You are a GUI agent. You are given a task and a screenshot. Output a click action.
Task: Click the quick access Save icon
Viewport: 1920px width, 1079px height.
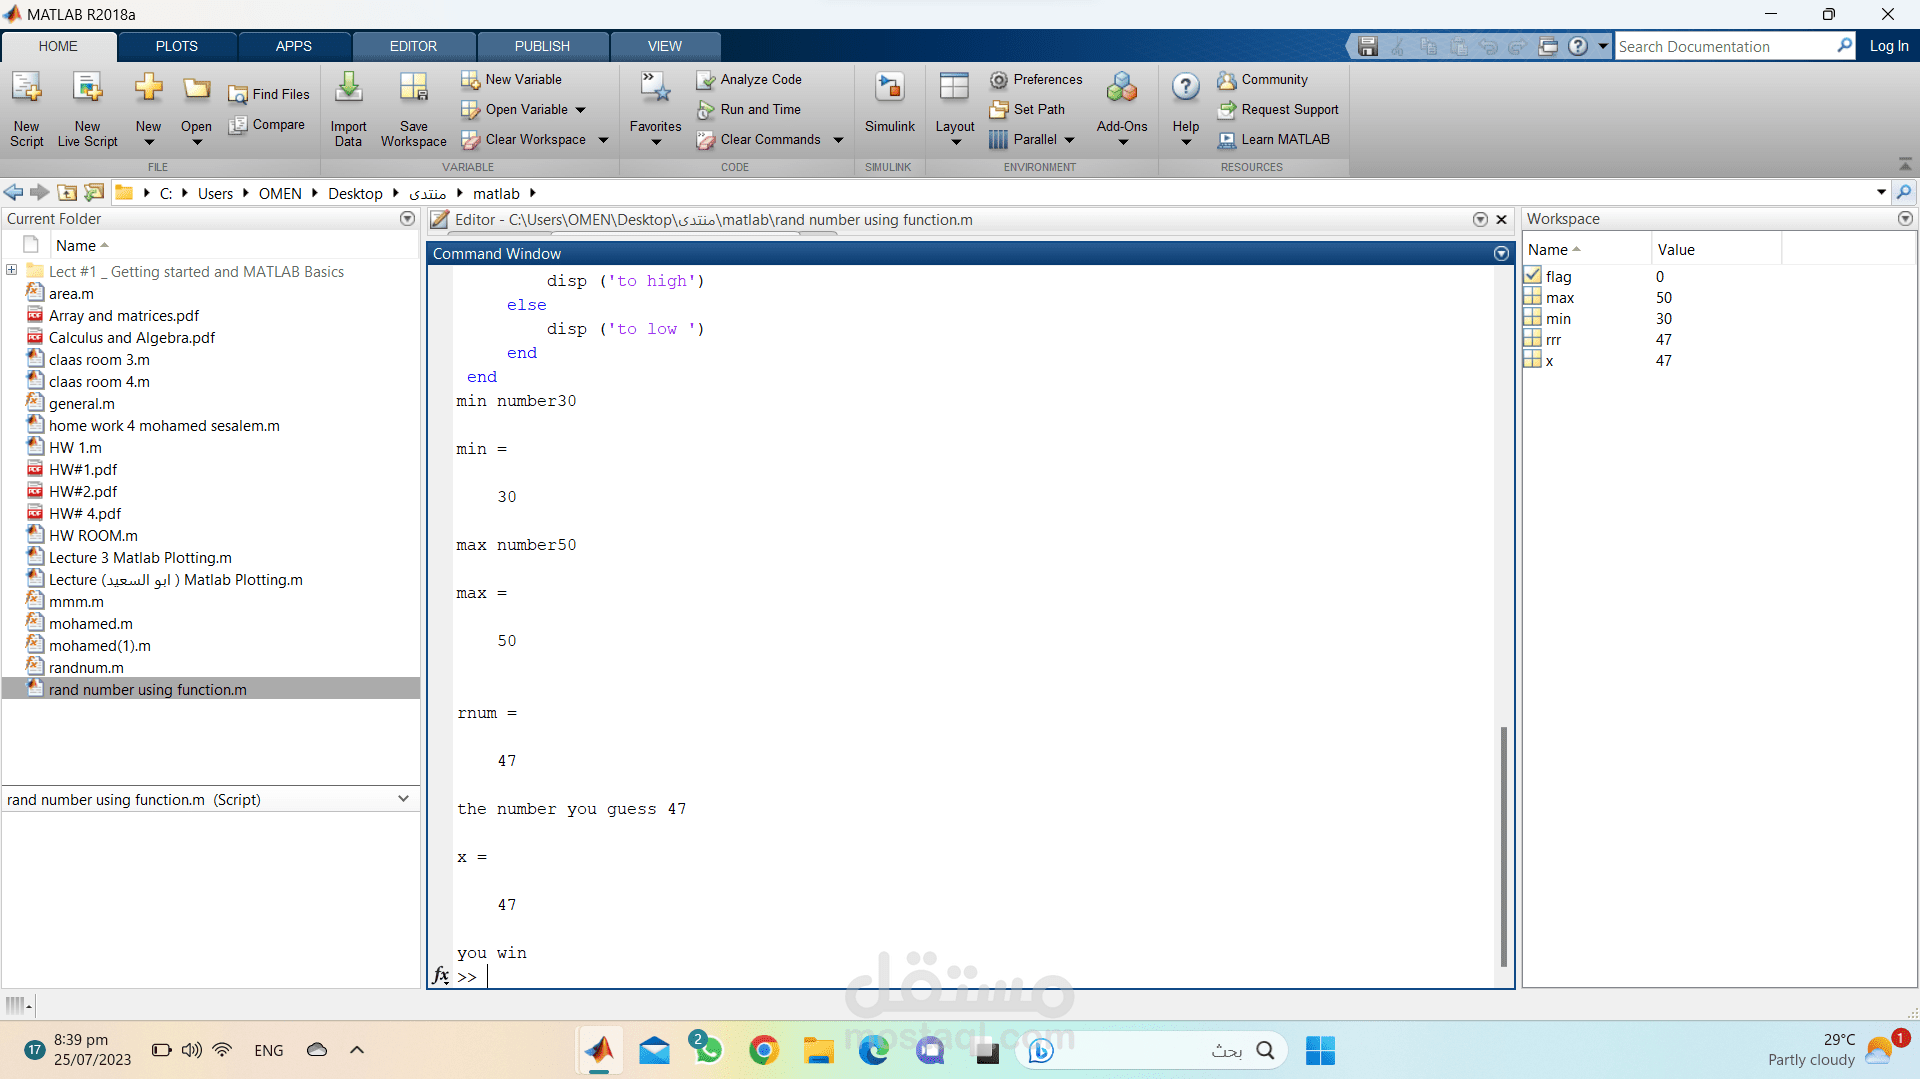(1368, 46)
